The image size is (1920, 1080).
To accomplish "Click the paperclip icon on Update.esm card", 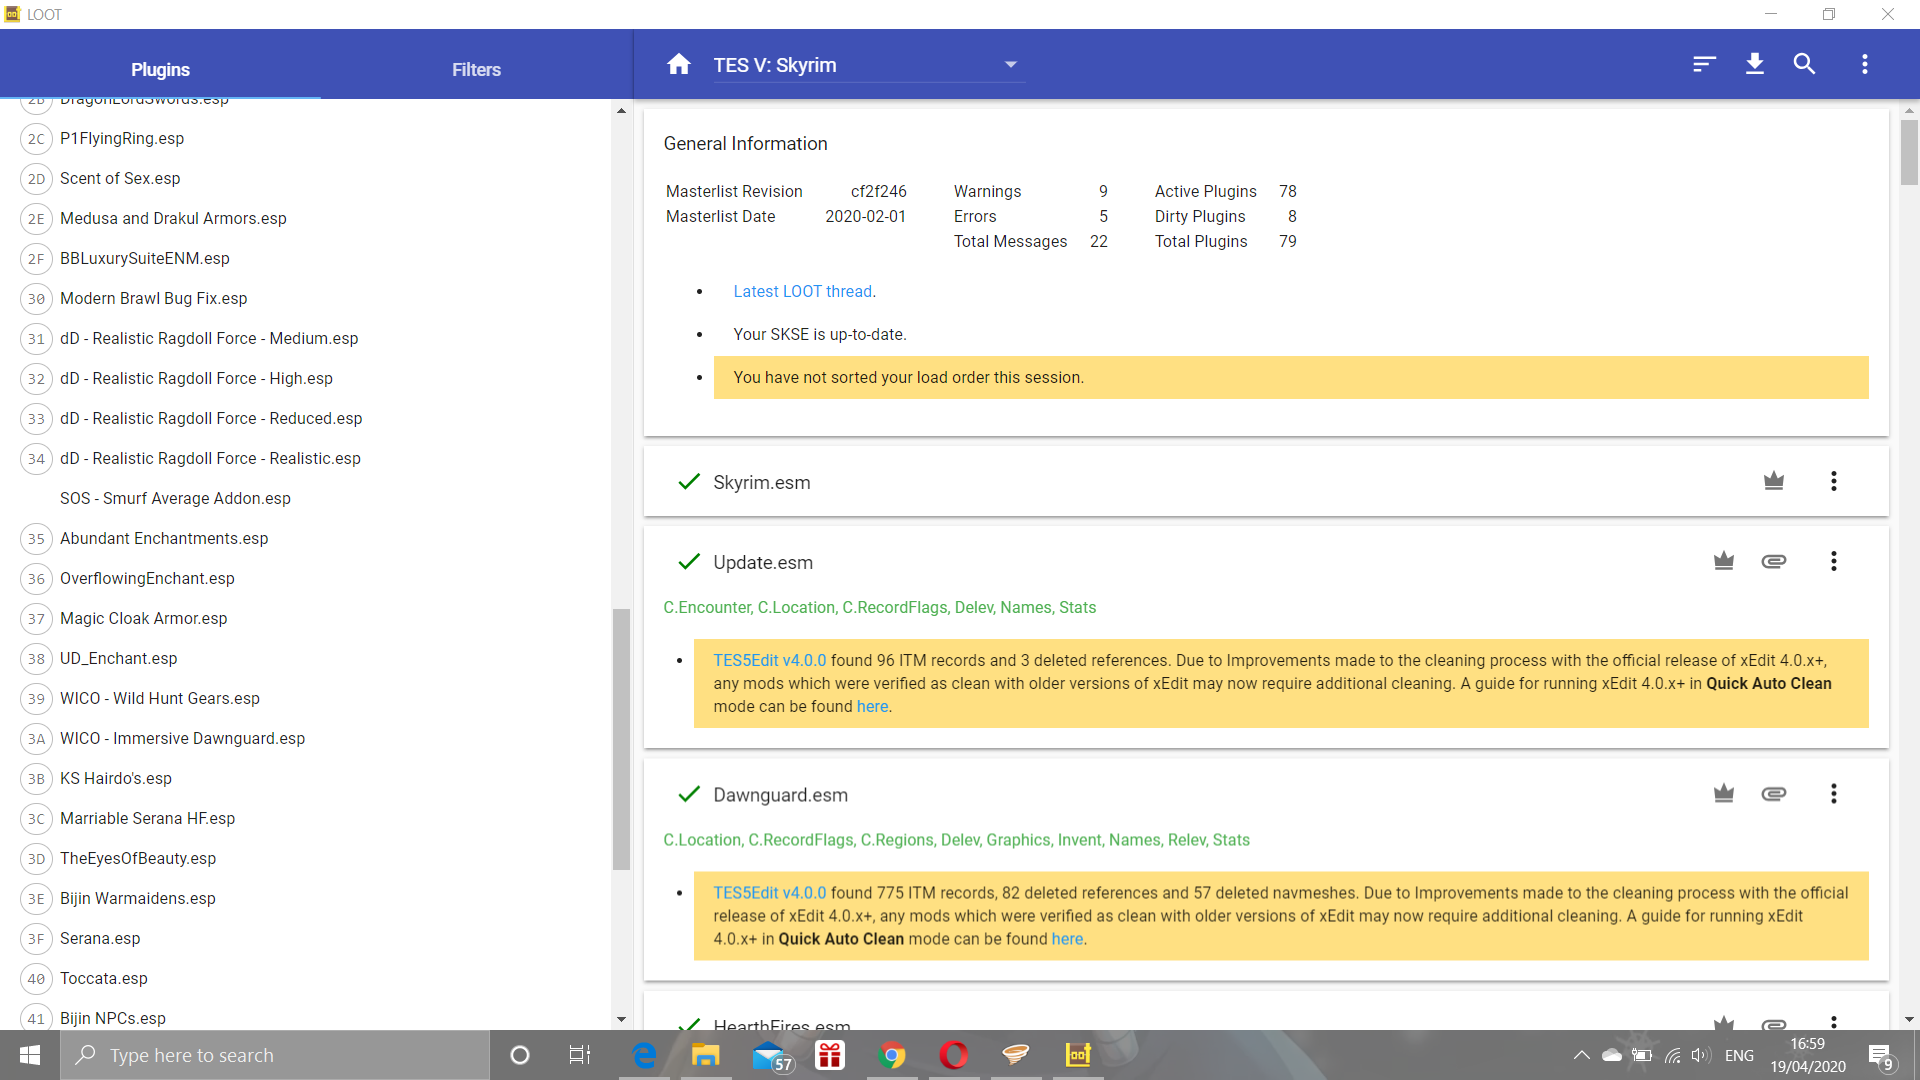I will coord(1774,561).
